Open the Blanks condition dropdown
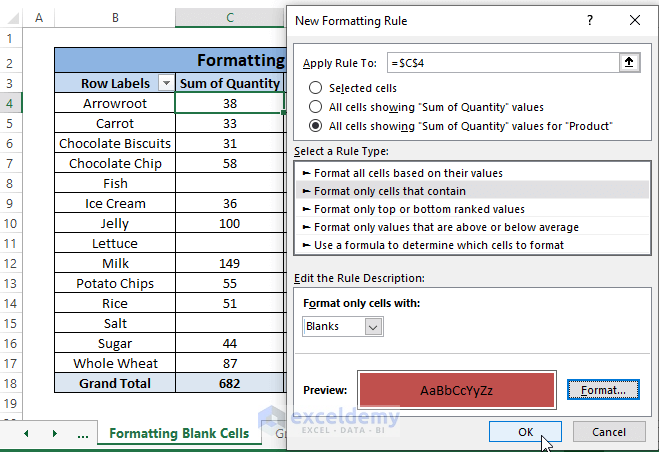Screen dimensions: 659x452 (x=374, y=326)
